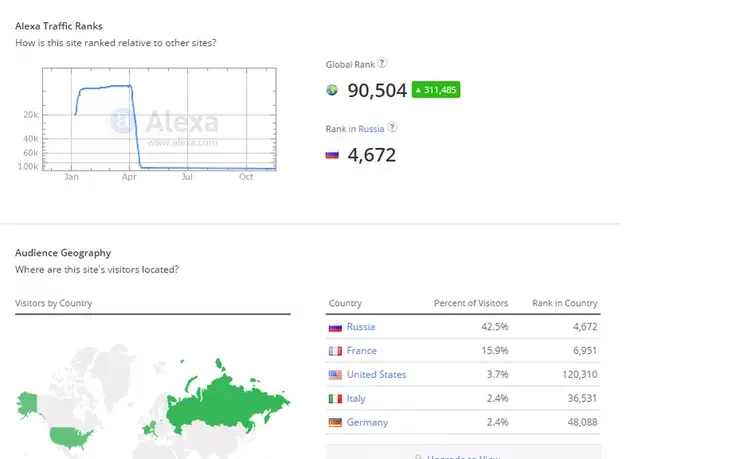
Task: Click the 4,672 rank in the Russia table row
Action: 585,327
